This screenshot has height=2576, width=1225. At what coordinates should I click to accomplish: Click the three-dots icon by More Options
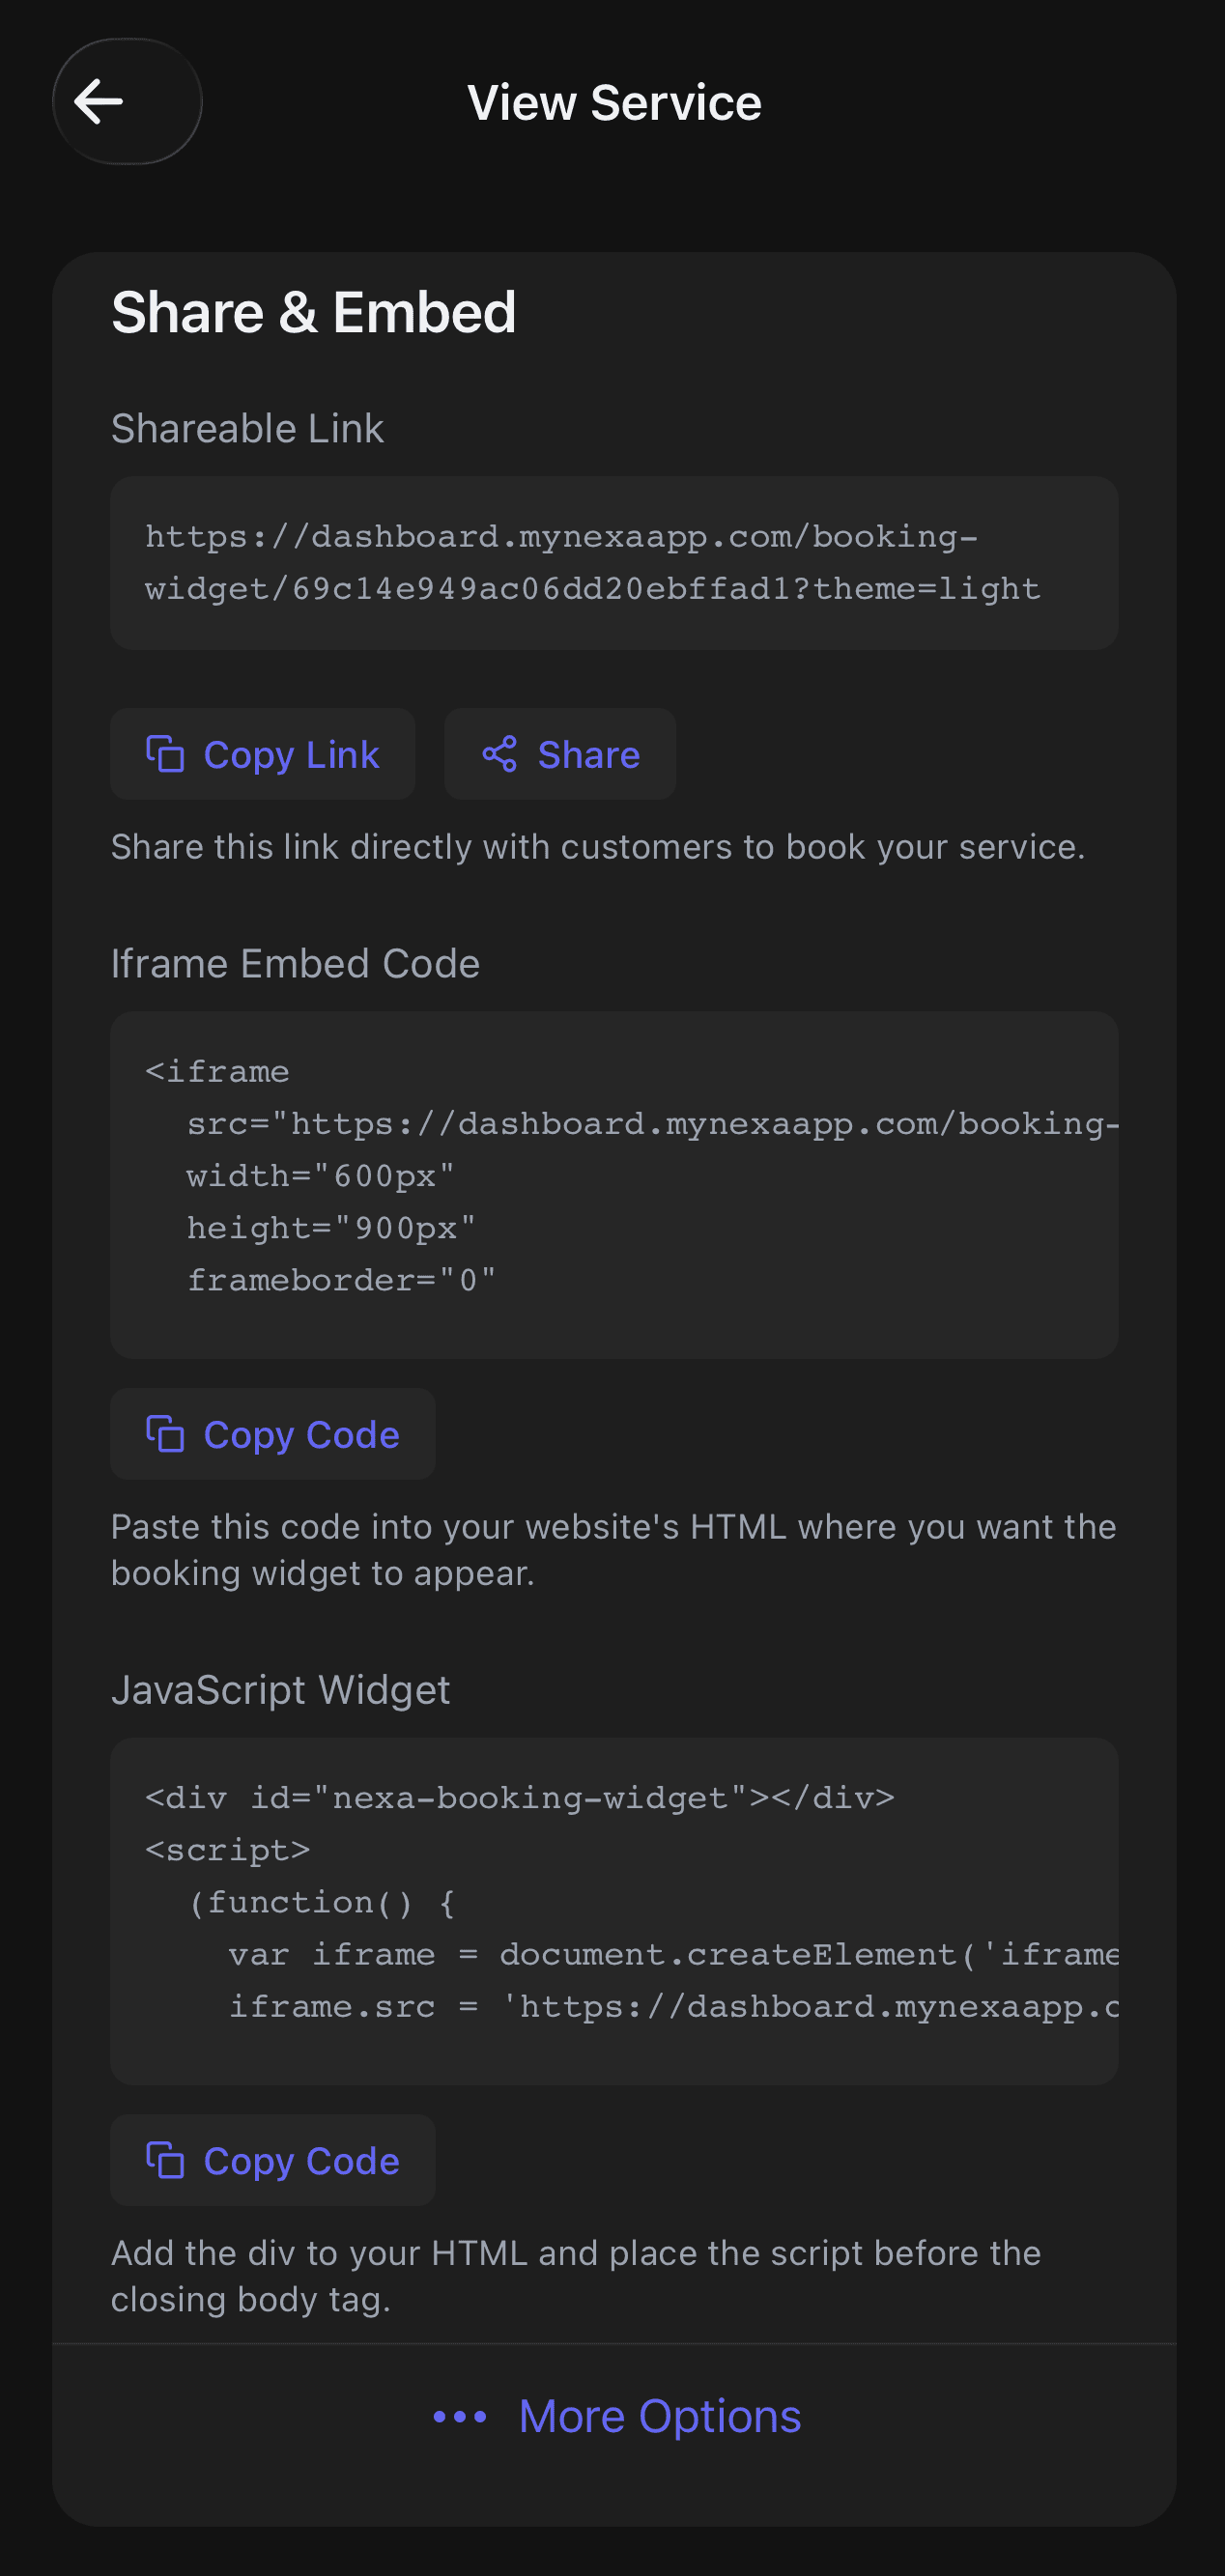pyautogui.click(x=460, y=2417)
